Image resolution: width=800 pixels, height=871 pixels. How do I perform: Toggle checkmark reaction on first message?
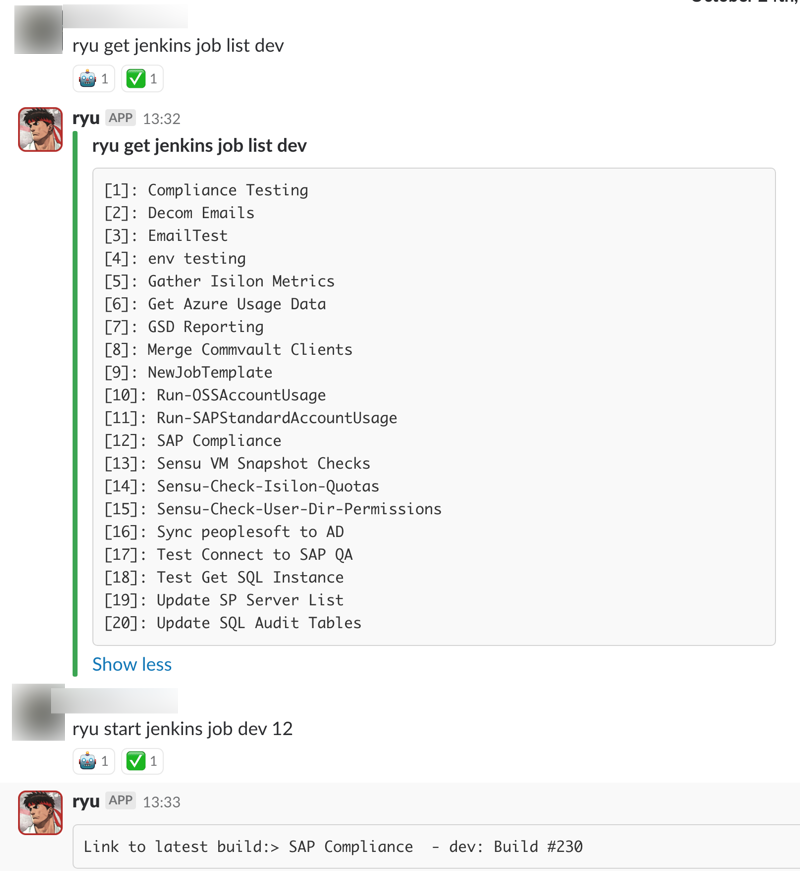pyautogui.click(x=142, y=78)
